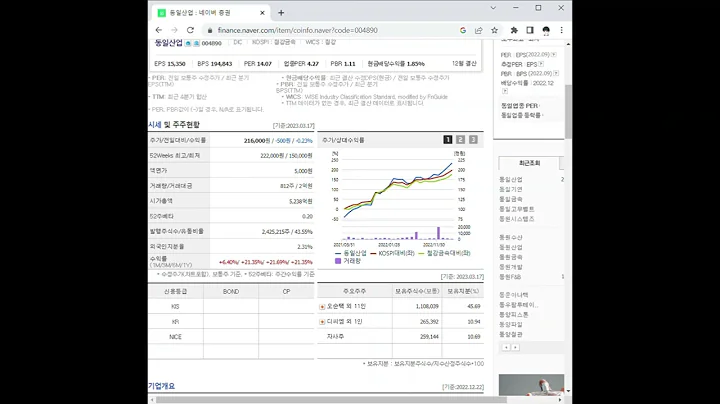Open a new browser tab

pos(281,13)
